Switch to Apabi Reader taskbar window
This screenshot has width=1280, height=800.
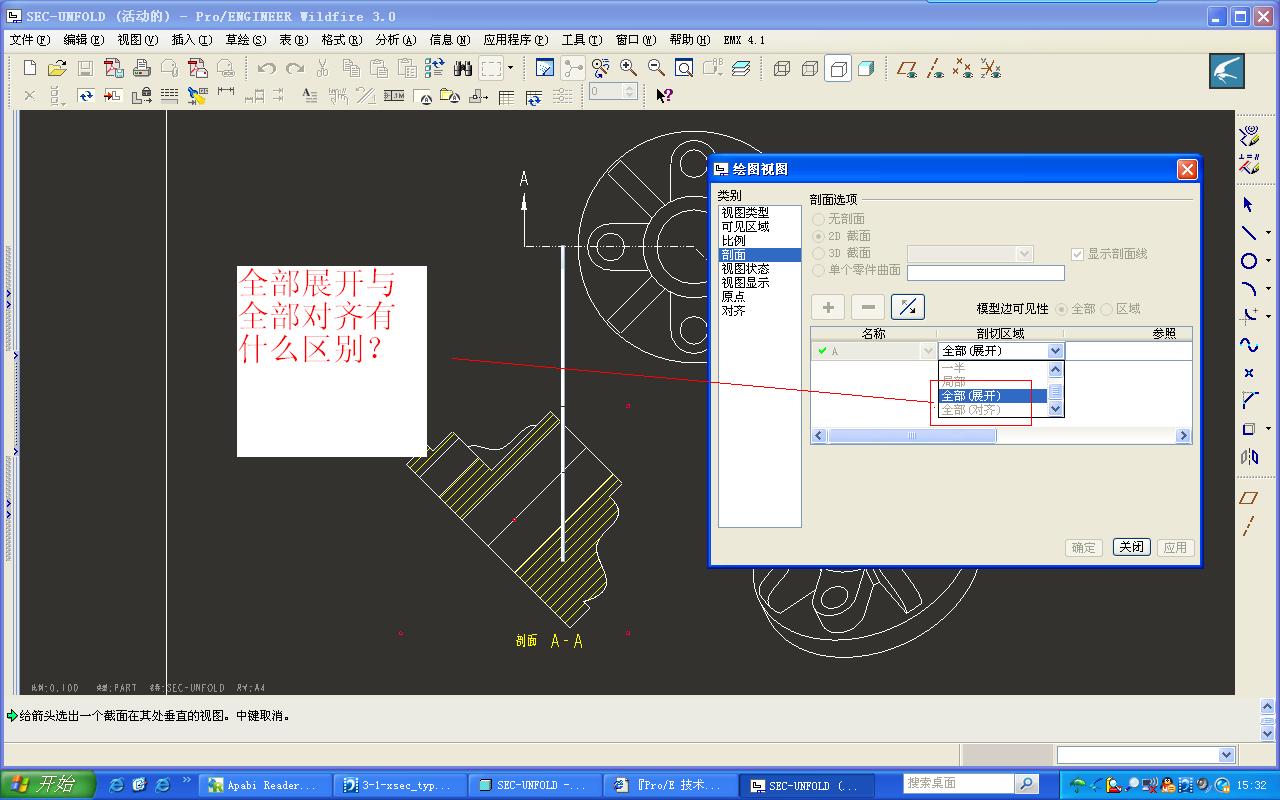tap(264, 785)
